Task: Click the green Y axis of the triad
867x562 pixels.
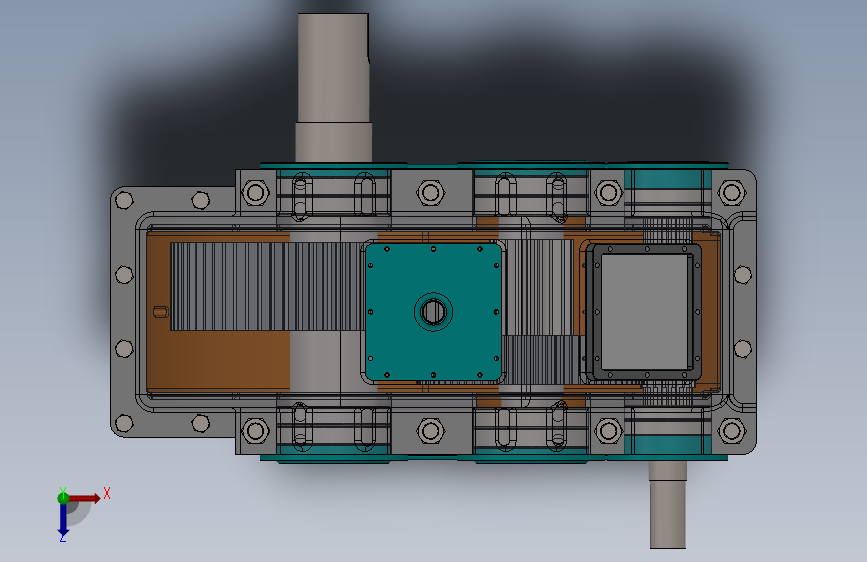Action: [x=63, y=497]
